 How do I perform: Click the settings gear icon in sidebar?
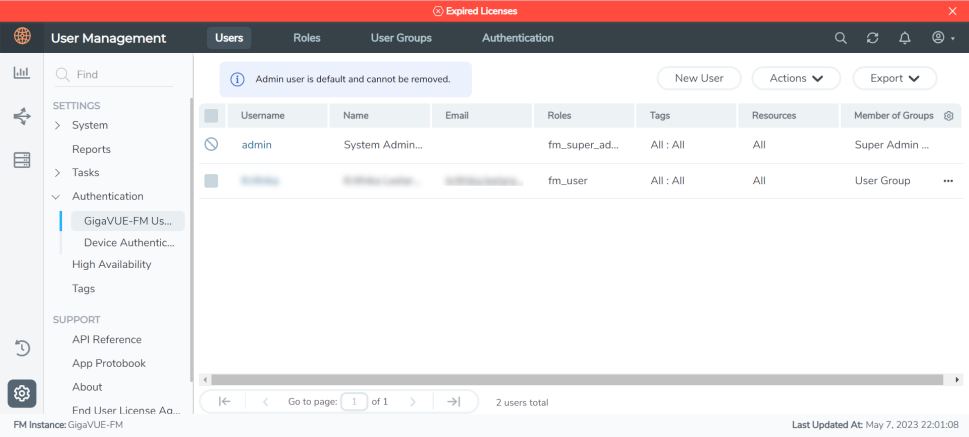21,393
